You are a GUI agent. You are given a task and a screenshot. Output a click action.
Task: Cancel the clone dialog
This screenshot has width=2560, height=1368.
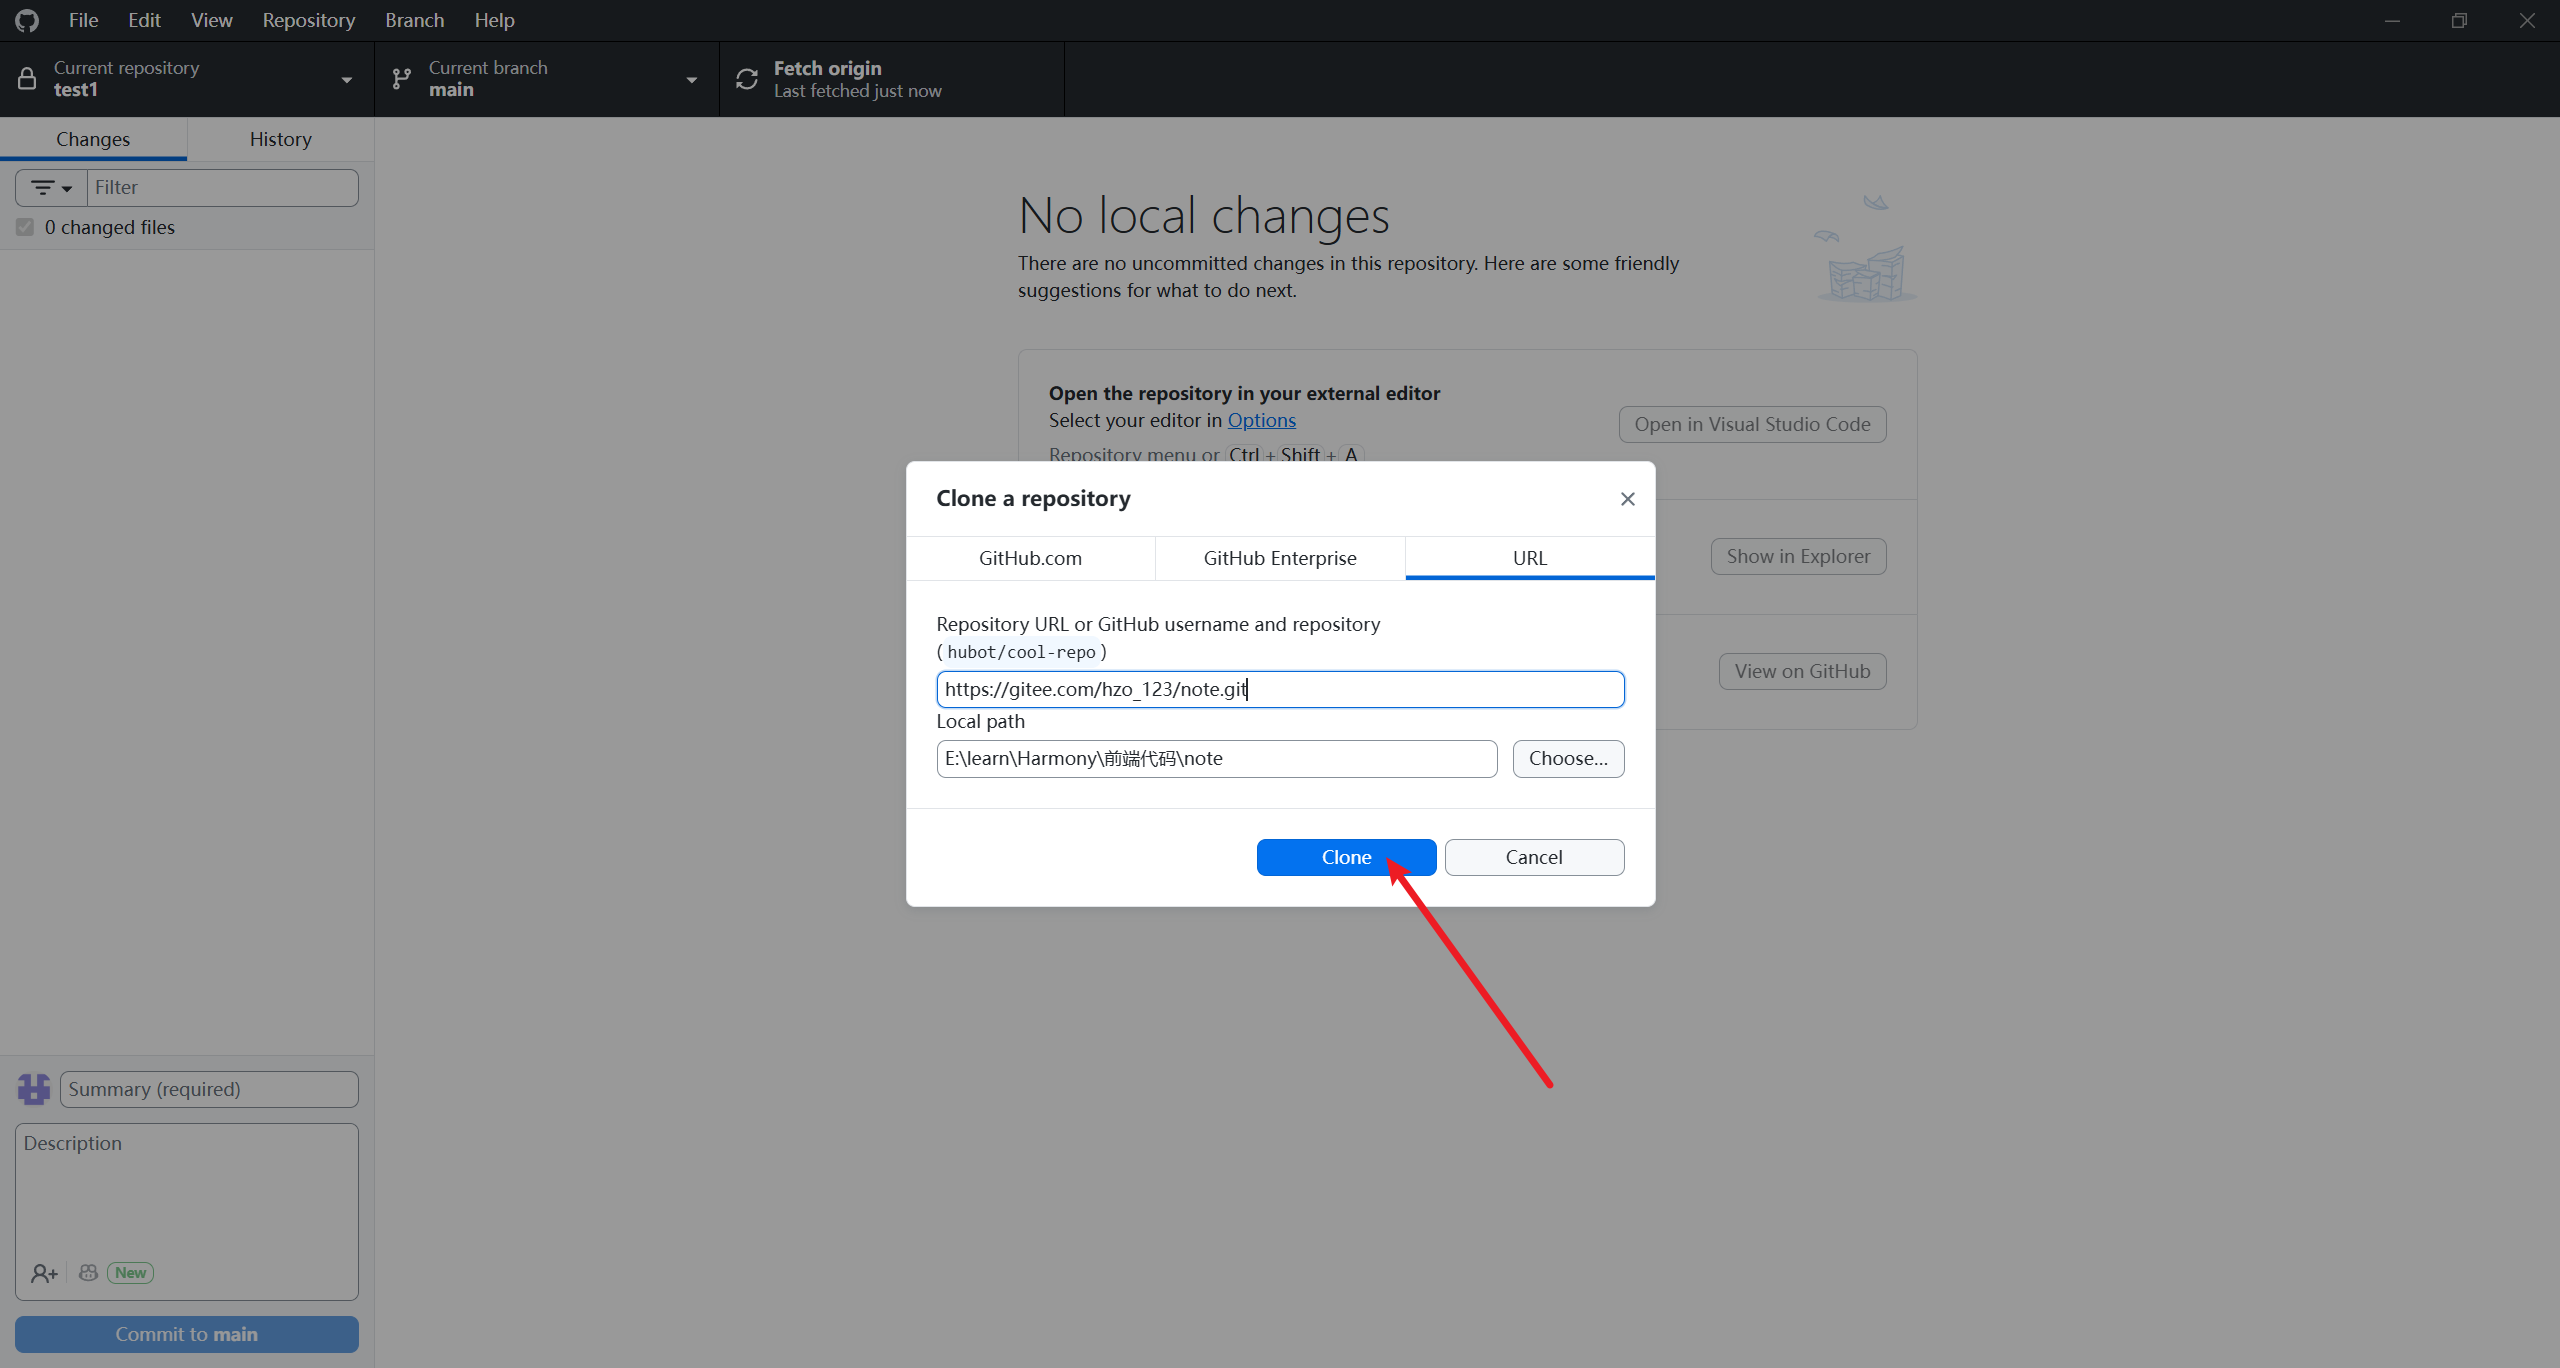(1533, 857)
